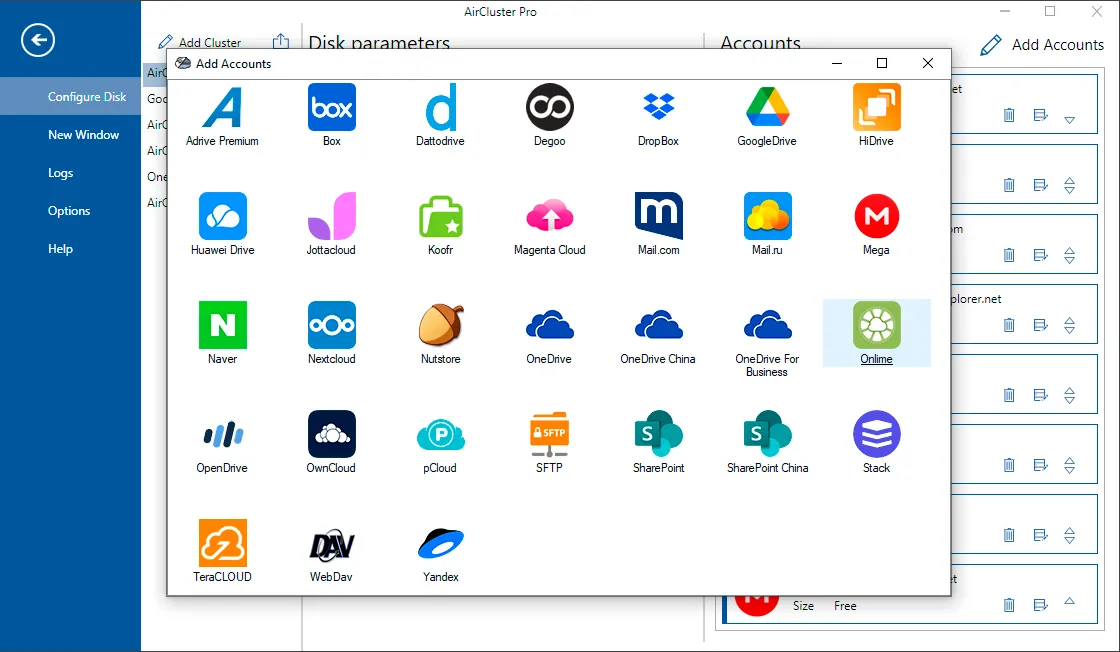Close the Add Accounts dialog
The image size is (1120, 652).
point(928,64)
